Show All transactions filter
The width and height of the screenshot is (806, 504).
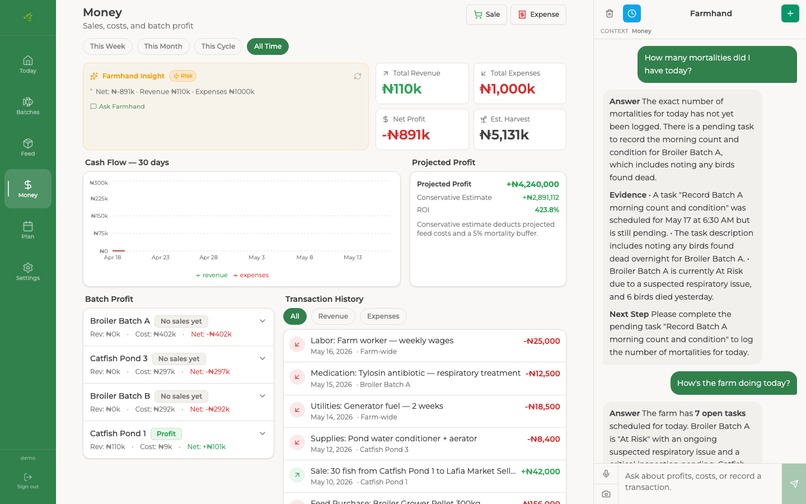pyautogui.click(x=295, y=316)
